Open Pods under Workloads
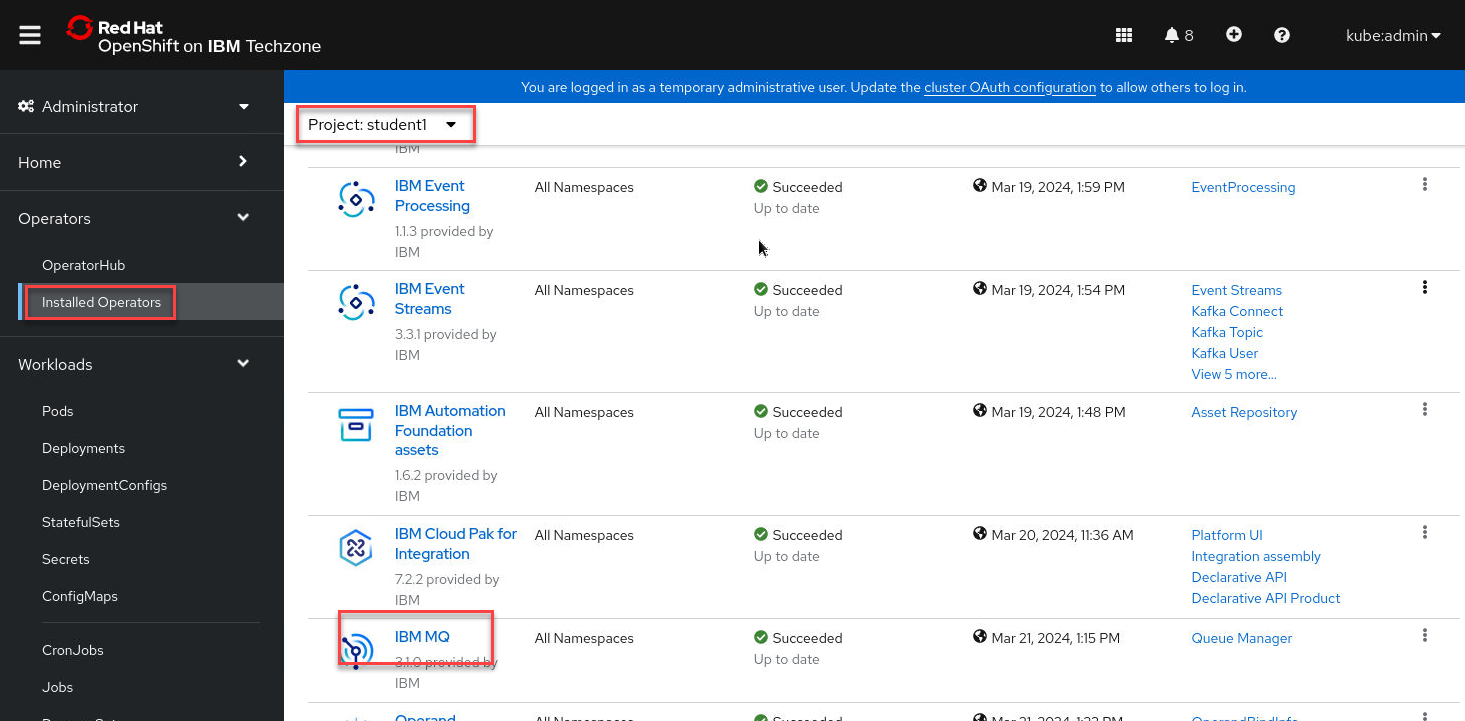The width and height of the screenshot is (1465, 721). (x=58, y=411)
